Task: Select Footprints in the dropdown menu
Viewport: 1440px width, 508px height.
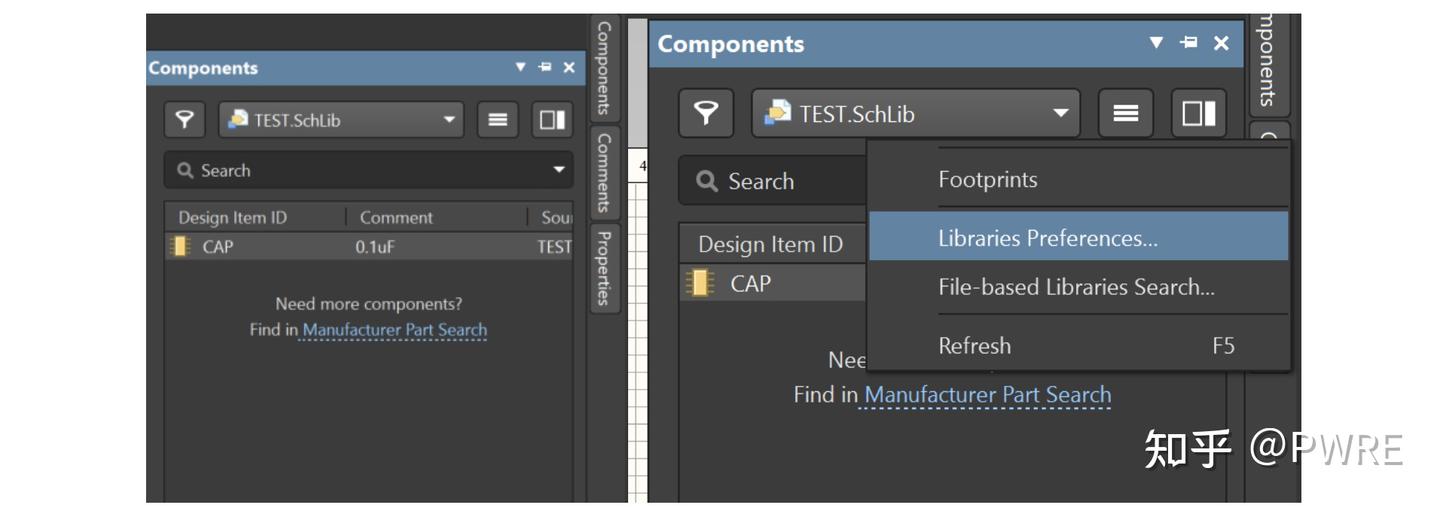Action: coord(988,180)
